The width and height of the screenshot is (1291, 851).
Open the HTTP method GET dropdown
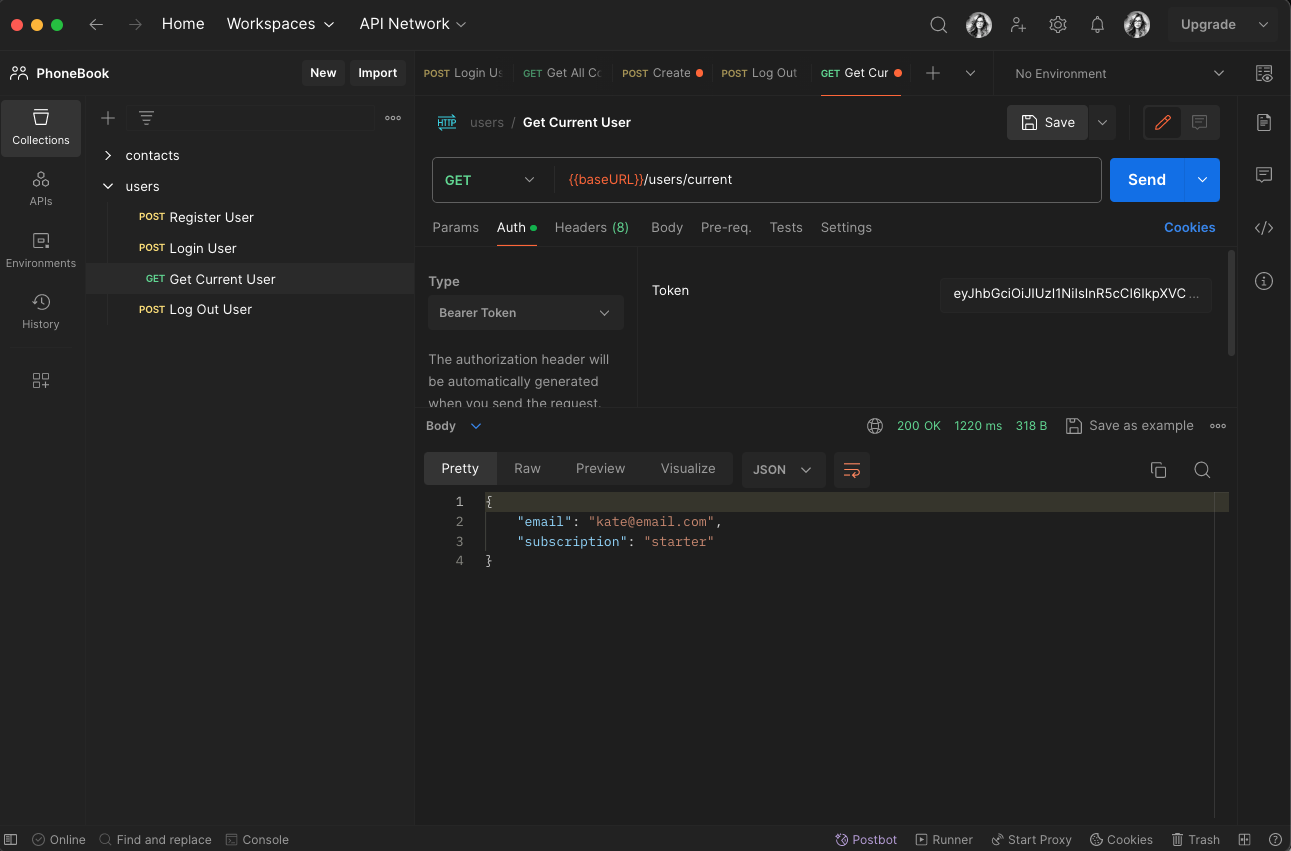pyautogui.click(x=491, y=180)
